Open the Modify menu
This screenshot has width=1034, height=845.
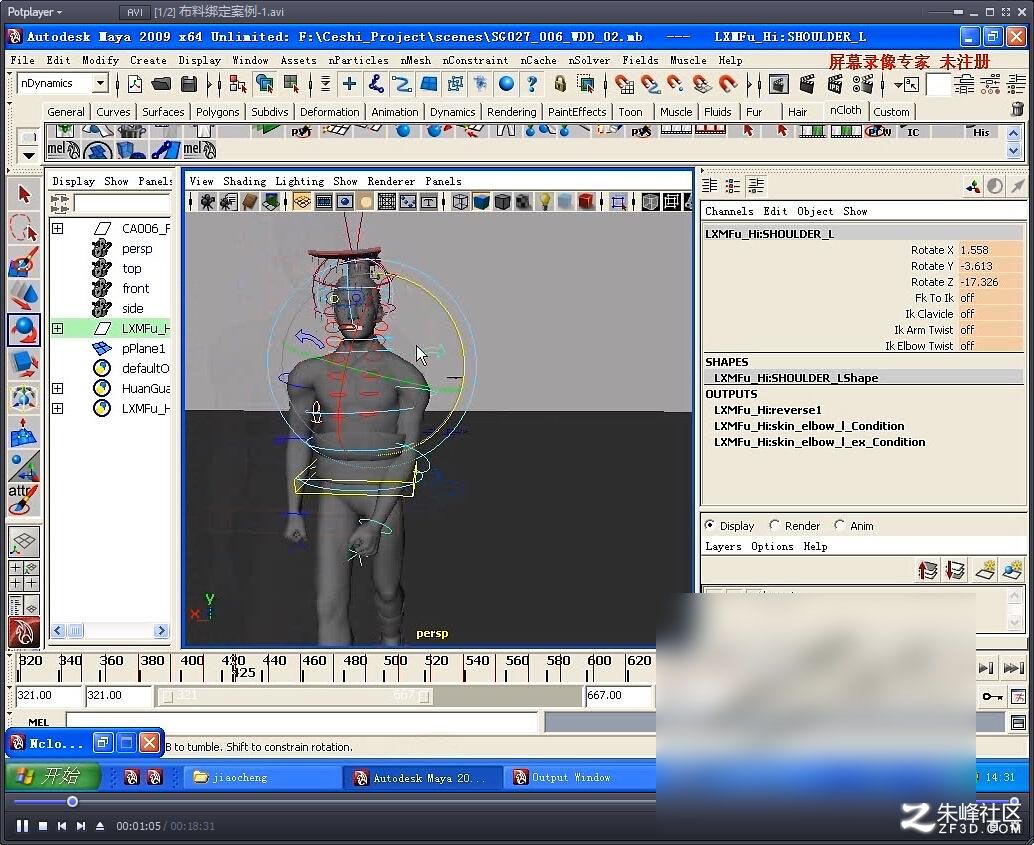(x=100, y=60)
